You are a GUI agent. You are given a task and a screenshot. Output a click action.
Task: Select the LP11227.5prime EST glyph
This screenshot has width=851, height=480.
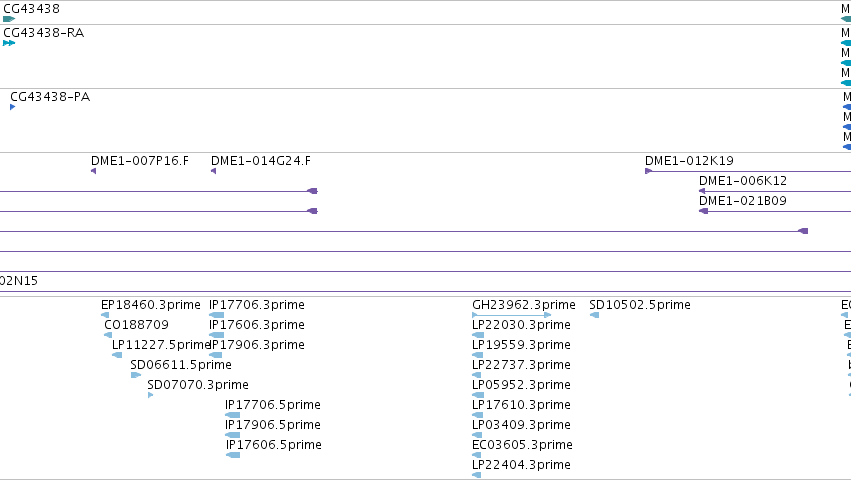tap(117, 355)
